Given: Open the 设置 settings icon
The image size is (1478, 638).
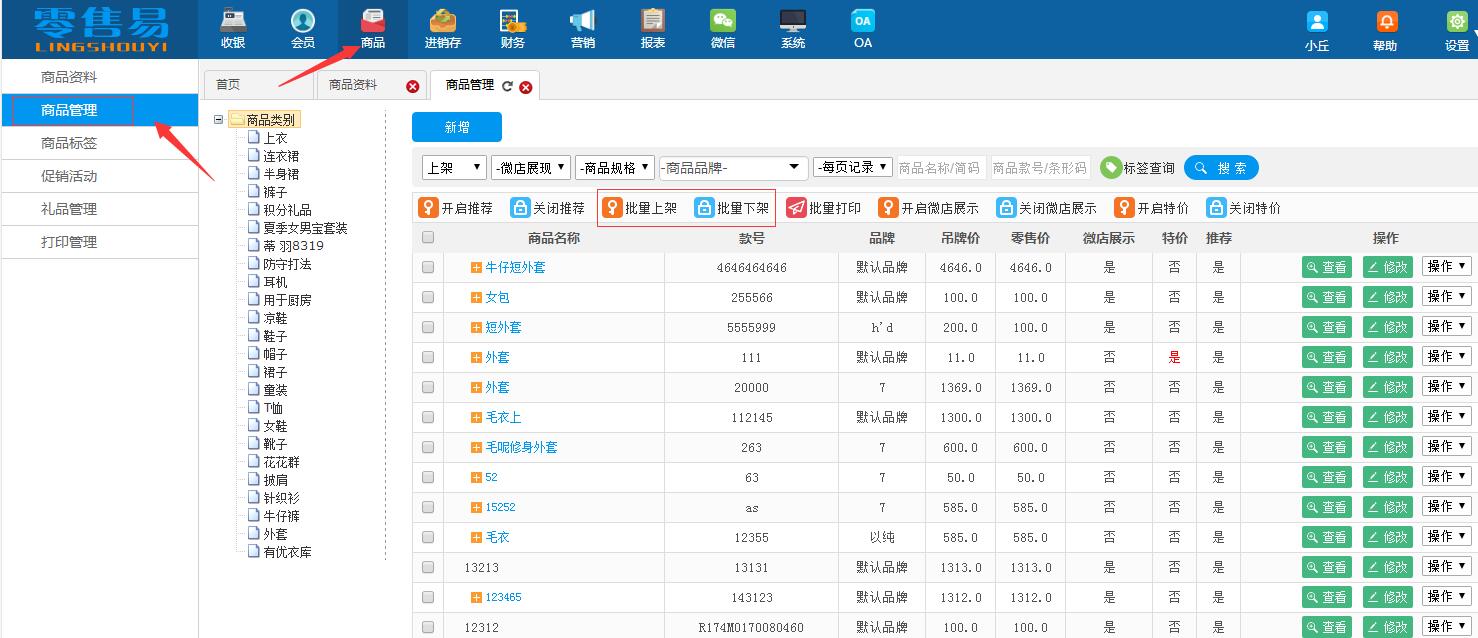Looking at the screenshot, I should (x=1457, y=28).
